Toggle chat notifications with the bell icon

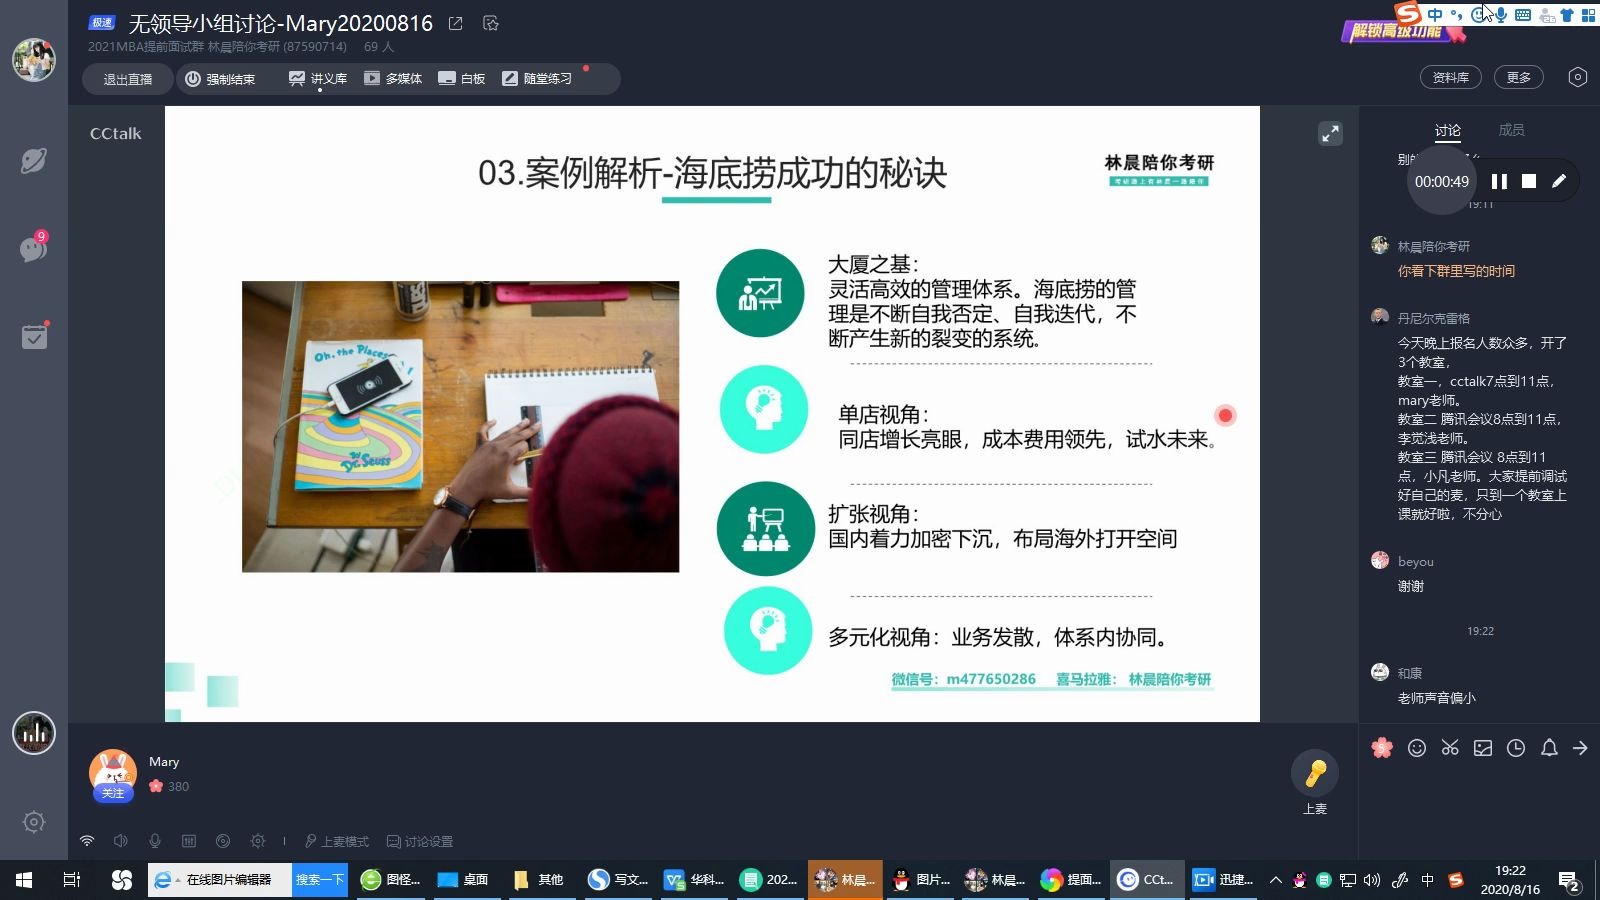click(1549, 747)
